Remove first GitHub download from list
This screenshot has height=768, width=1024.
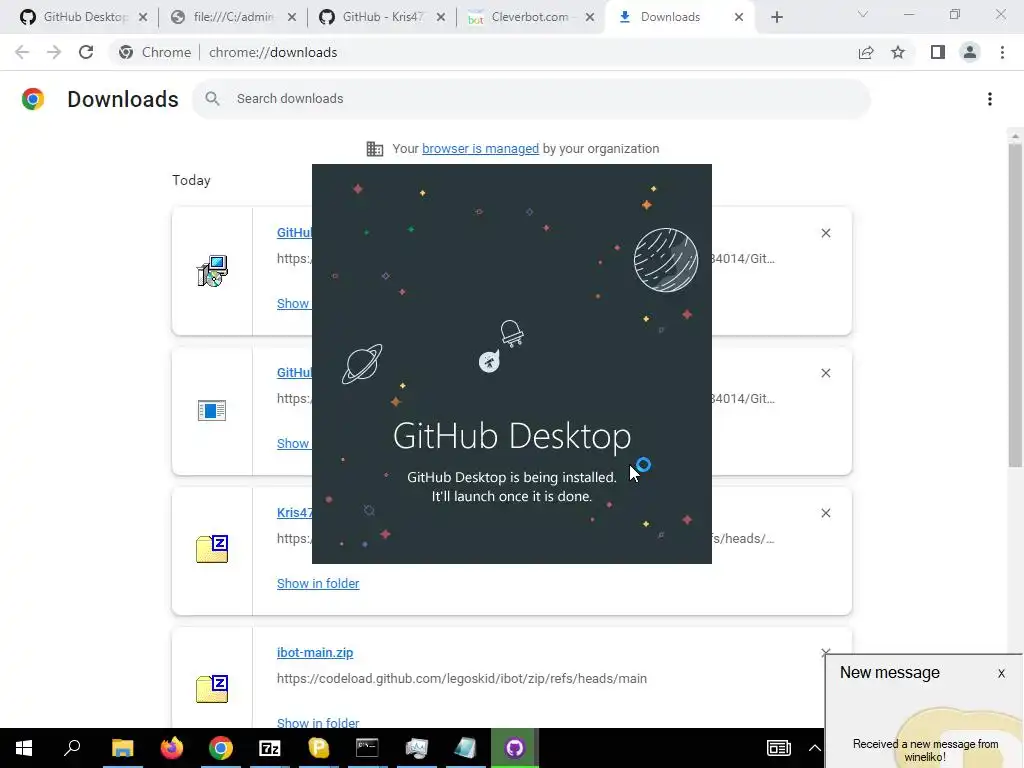point(825,233)
